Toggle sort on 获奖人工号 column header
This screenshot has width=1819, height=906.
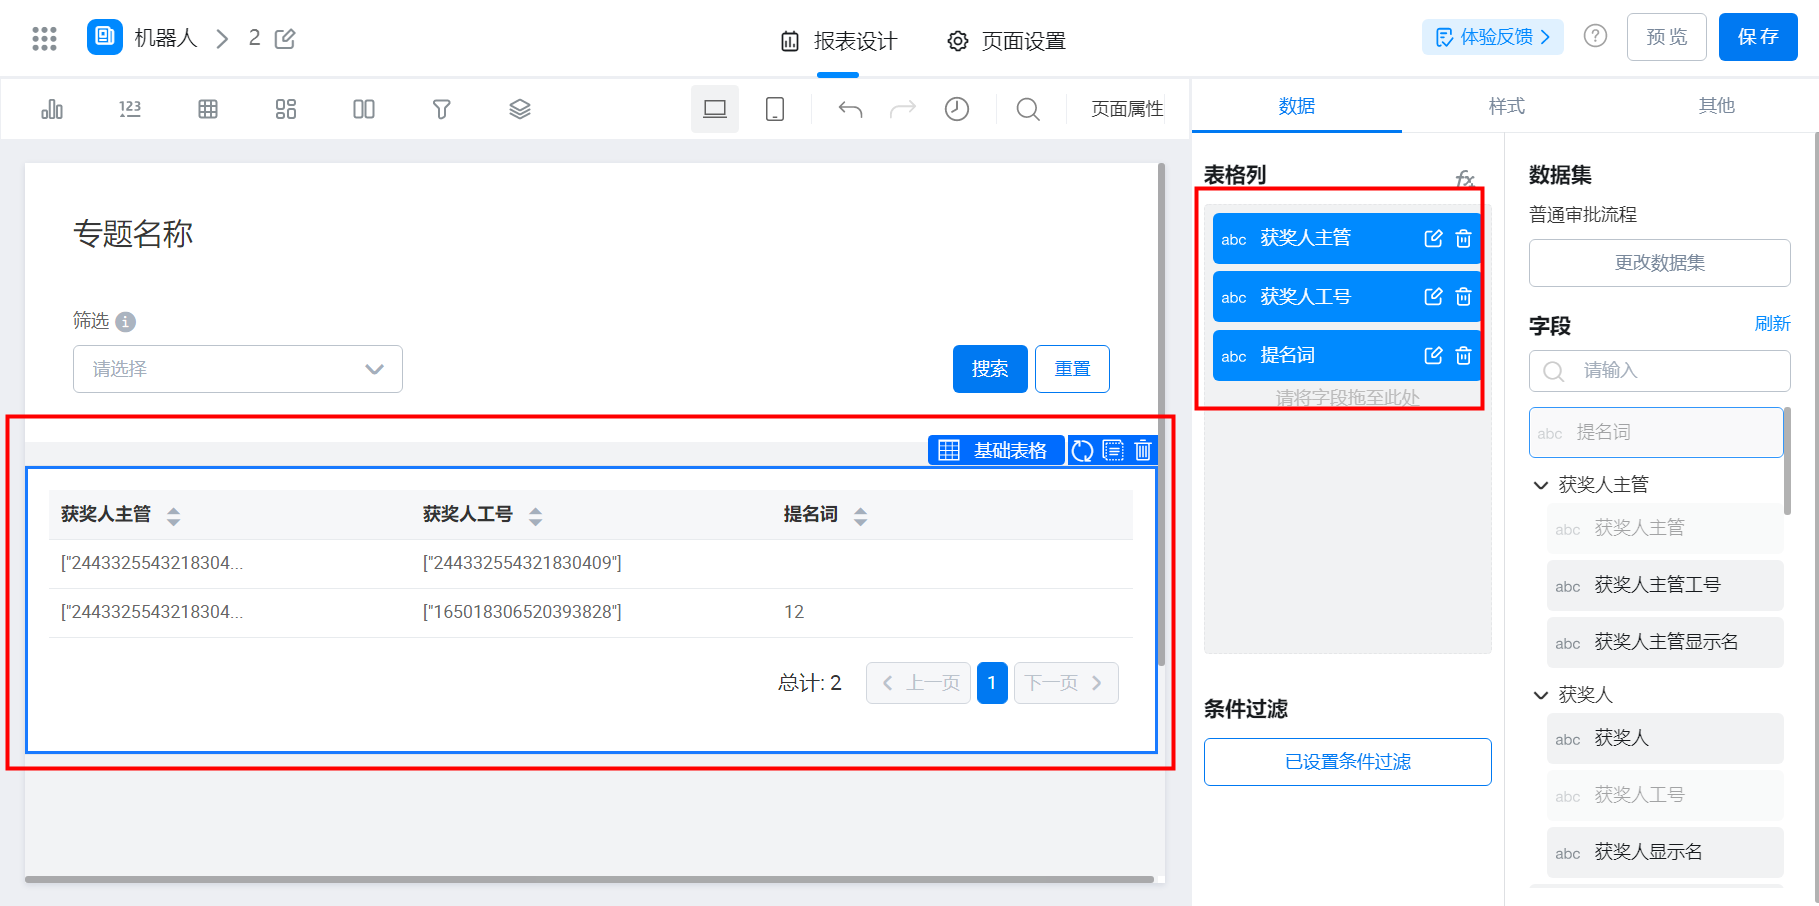point(536,516)
